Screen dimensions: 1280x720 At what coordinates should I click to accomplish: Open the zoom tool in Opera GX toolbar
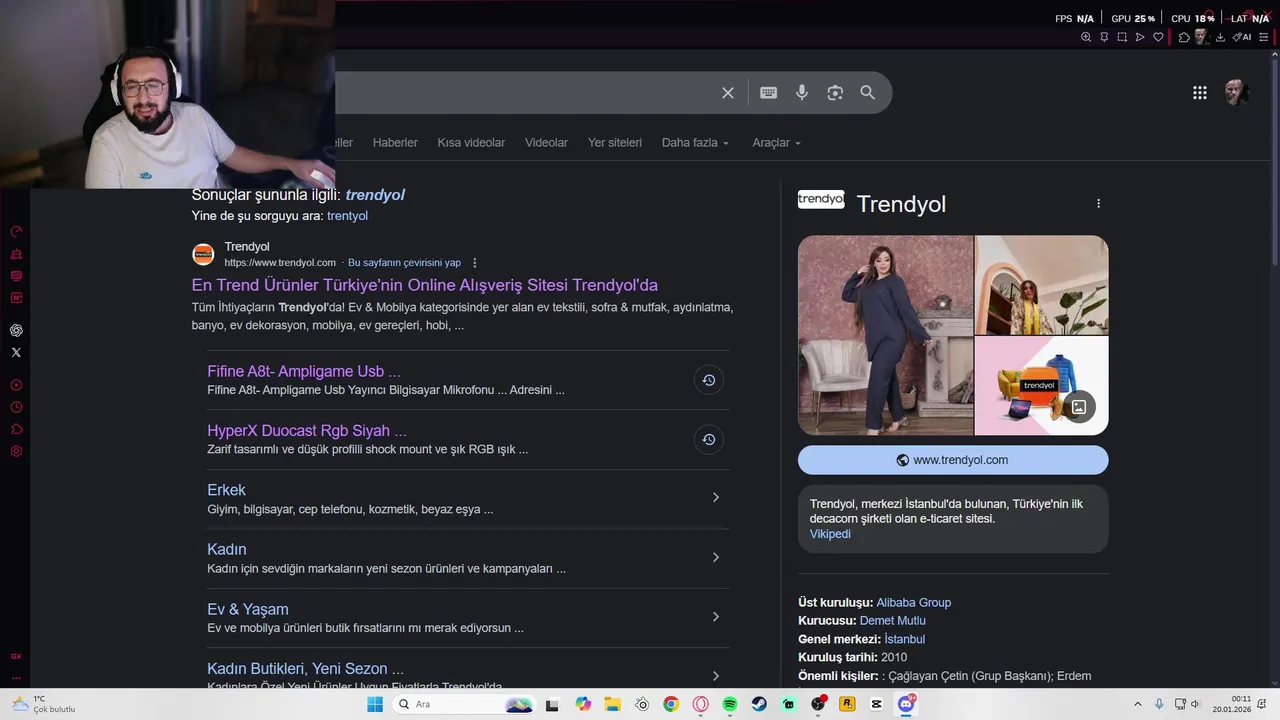(1086, 37)
